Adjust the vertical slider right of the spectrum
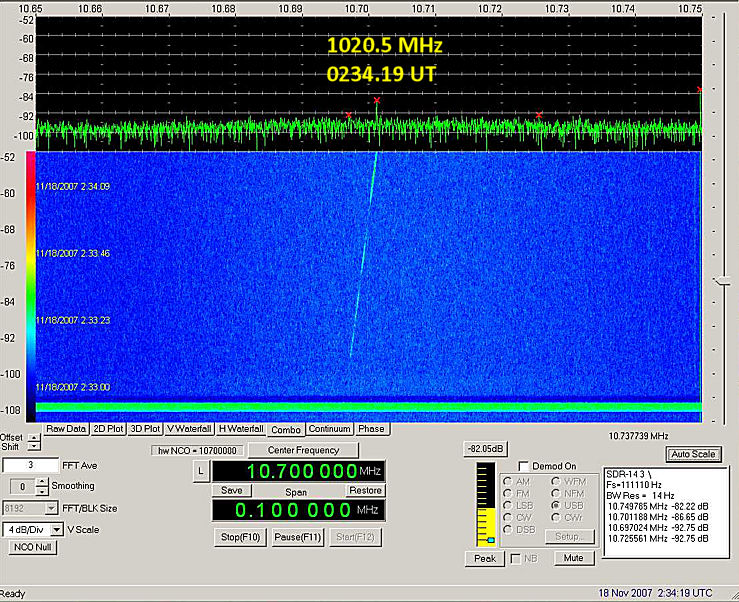 pos(722,281)
